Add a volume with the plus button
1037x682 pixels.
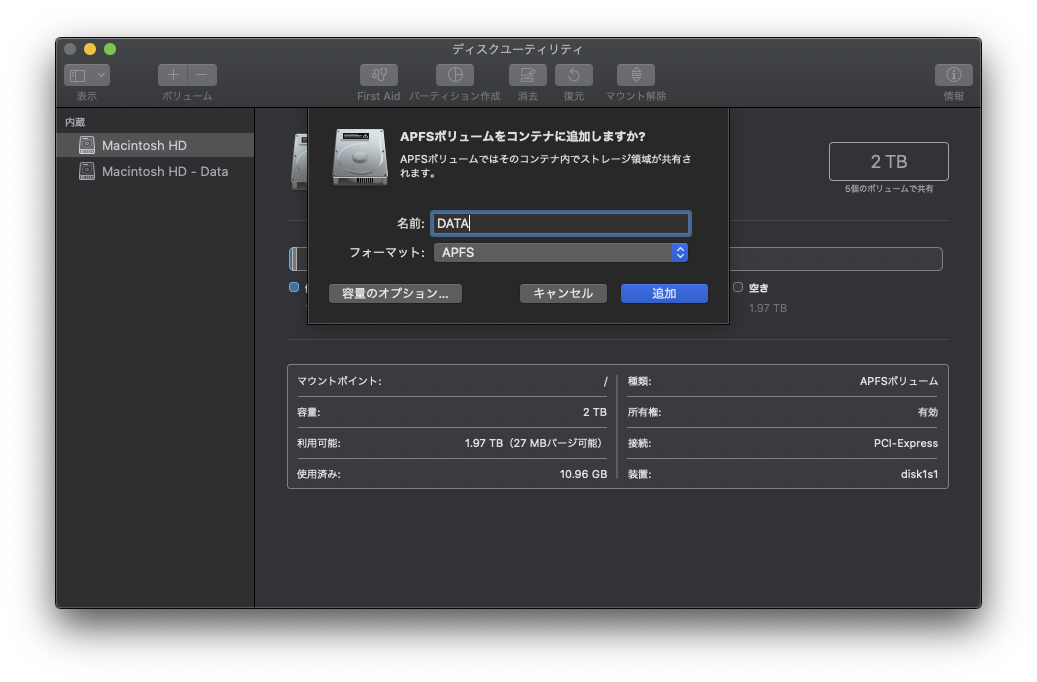point(173,75)
